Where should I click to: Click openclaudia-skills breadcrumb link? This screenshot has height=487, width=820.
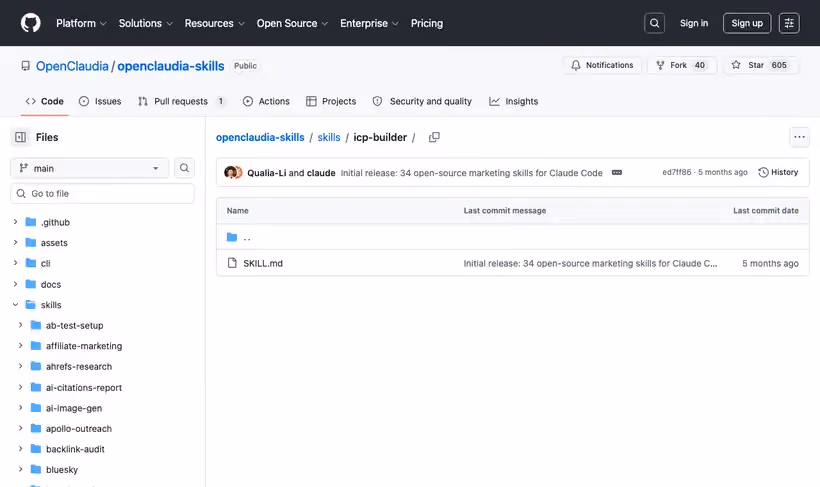point(260,137)
